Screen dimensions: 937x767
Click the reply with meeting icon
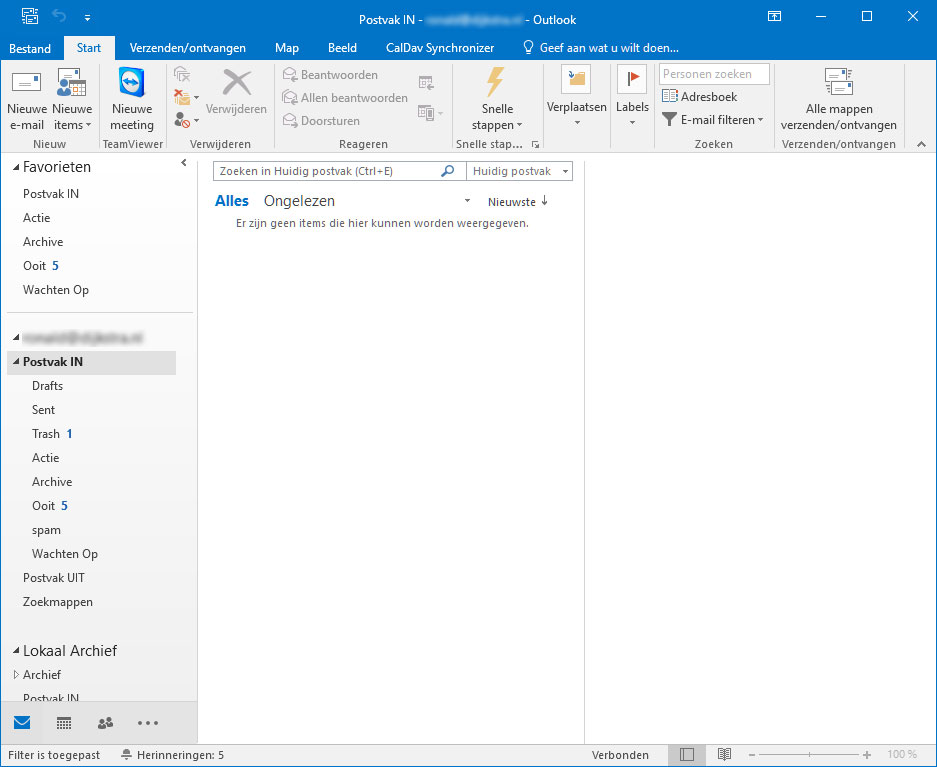click(426, 83)
